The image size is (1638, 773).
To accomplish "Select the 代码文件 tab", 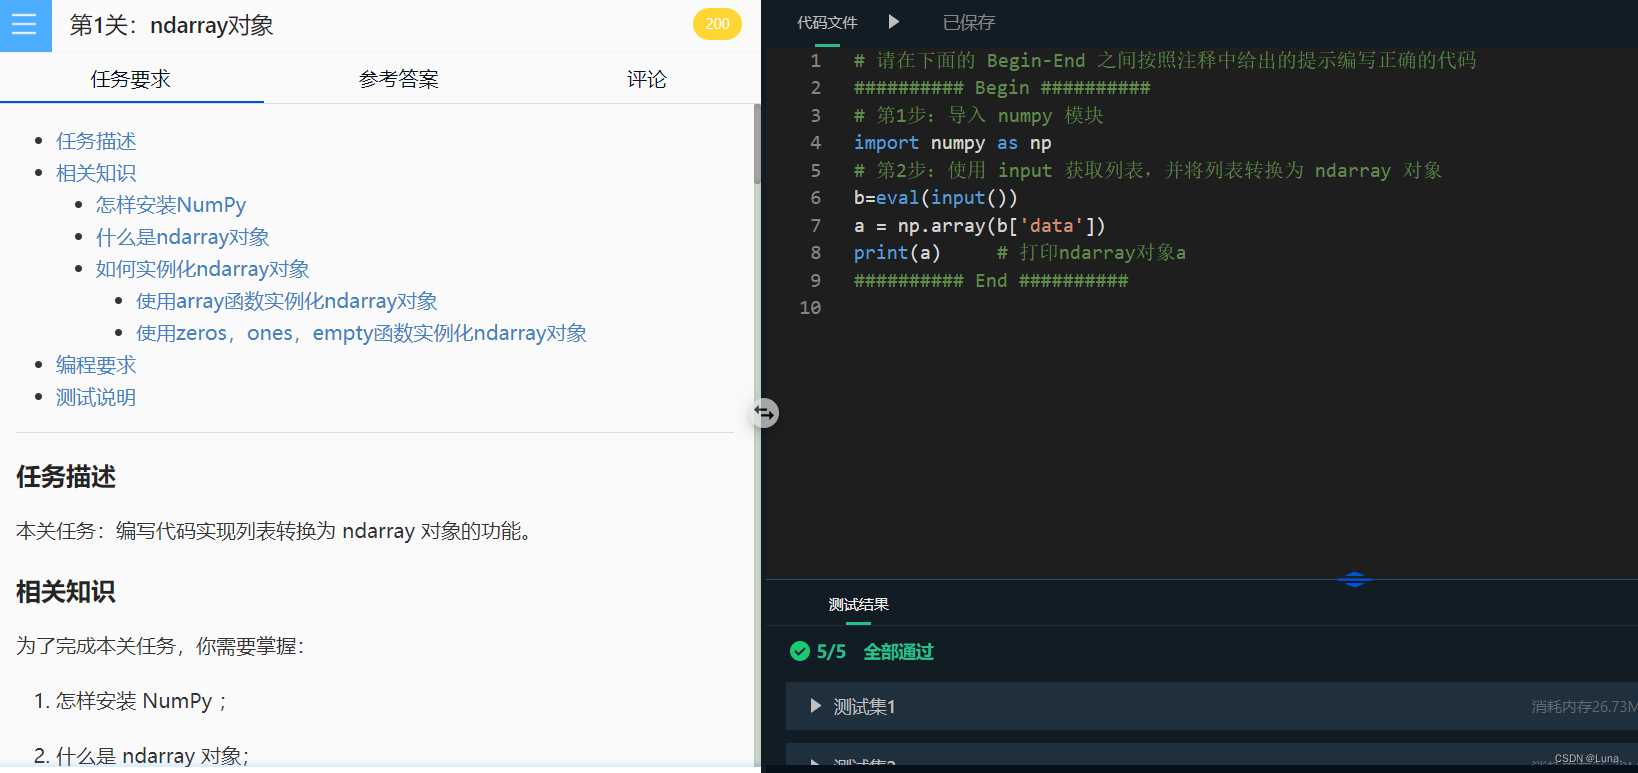I will (827, 22).
